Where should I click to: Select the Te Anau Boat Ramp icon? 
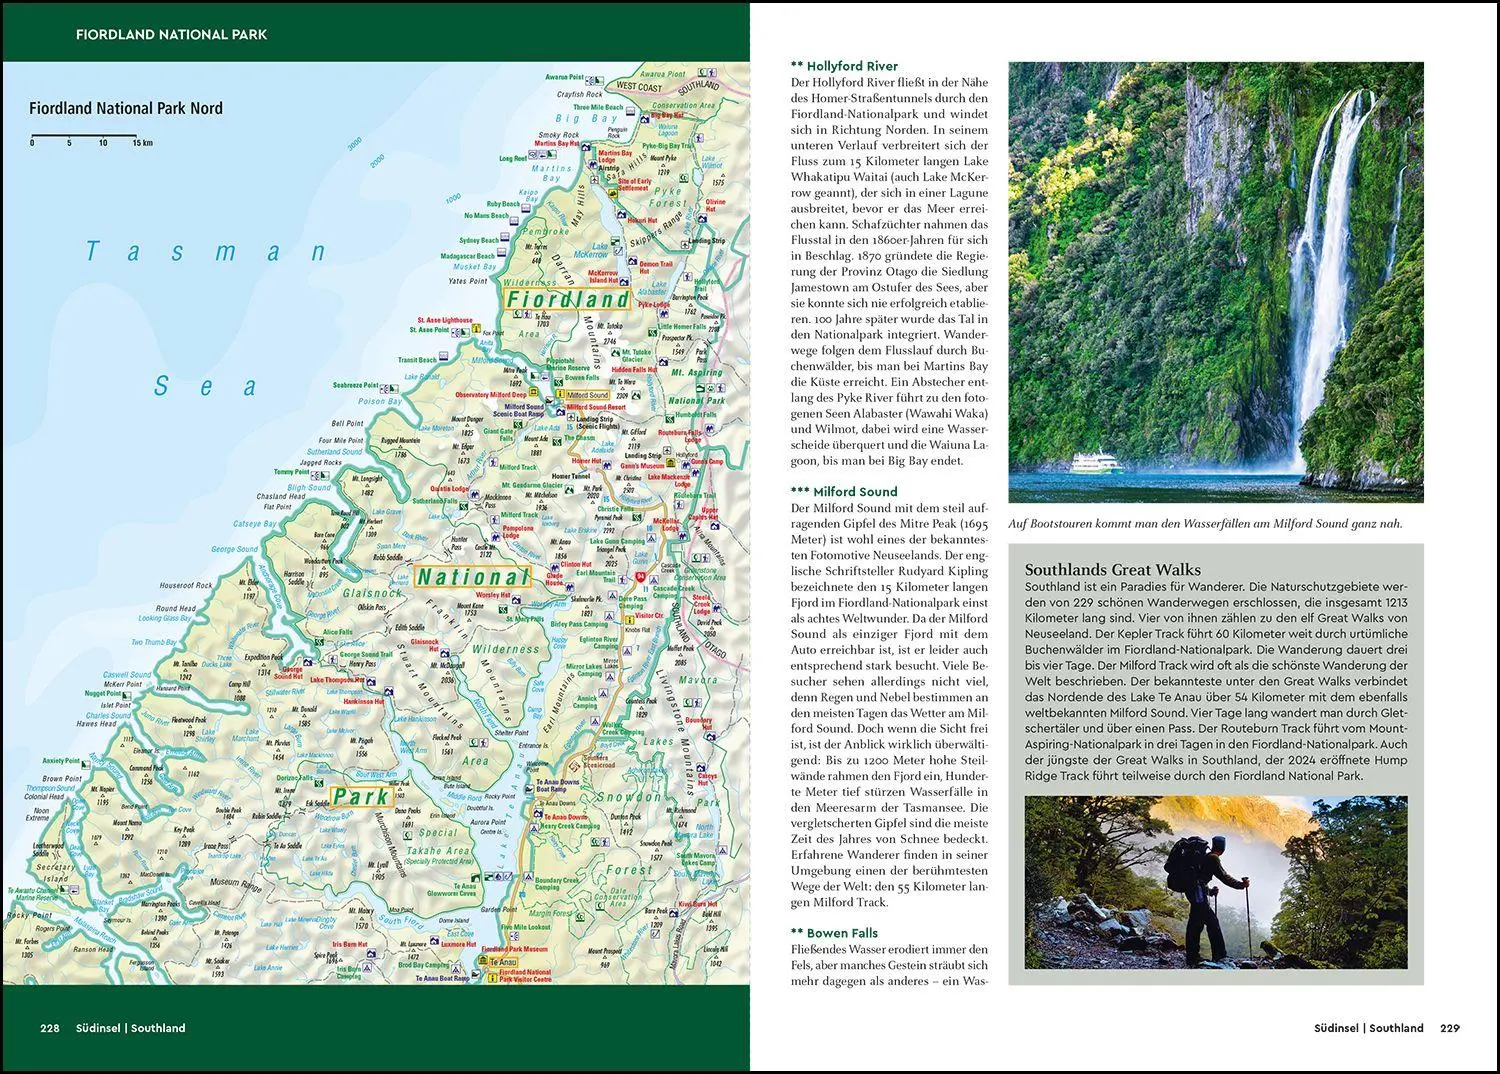(476, 975)
